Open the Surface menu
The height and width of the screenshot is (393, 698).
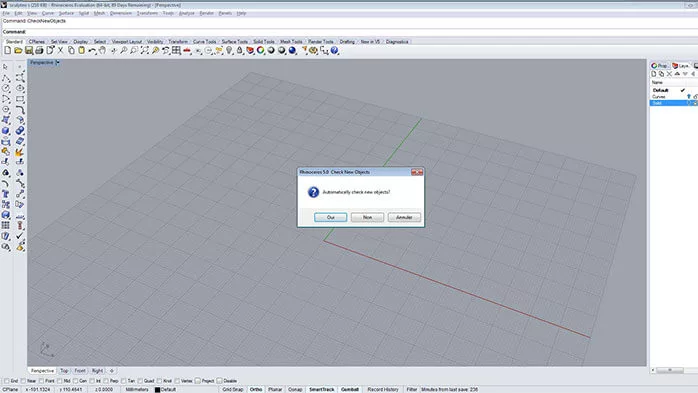point(66,13)
